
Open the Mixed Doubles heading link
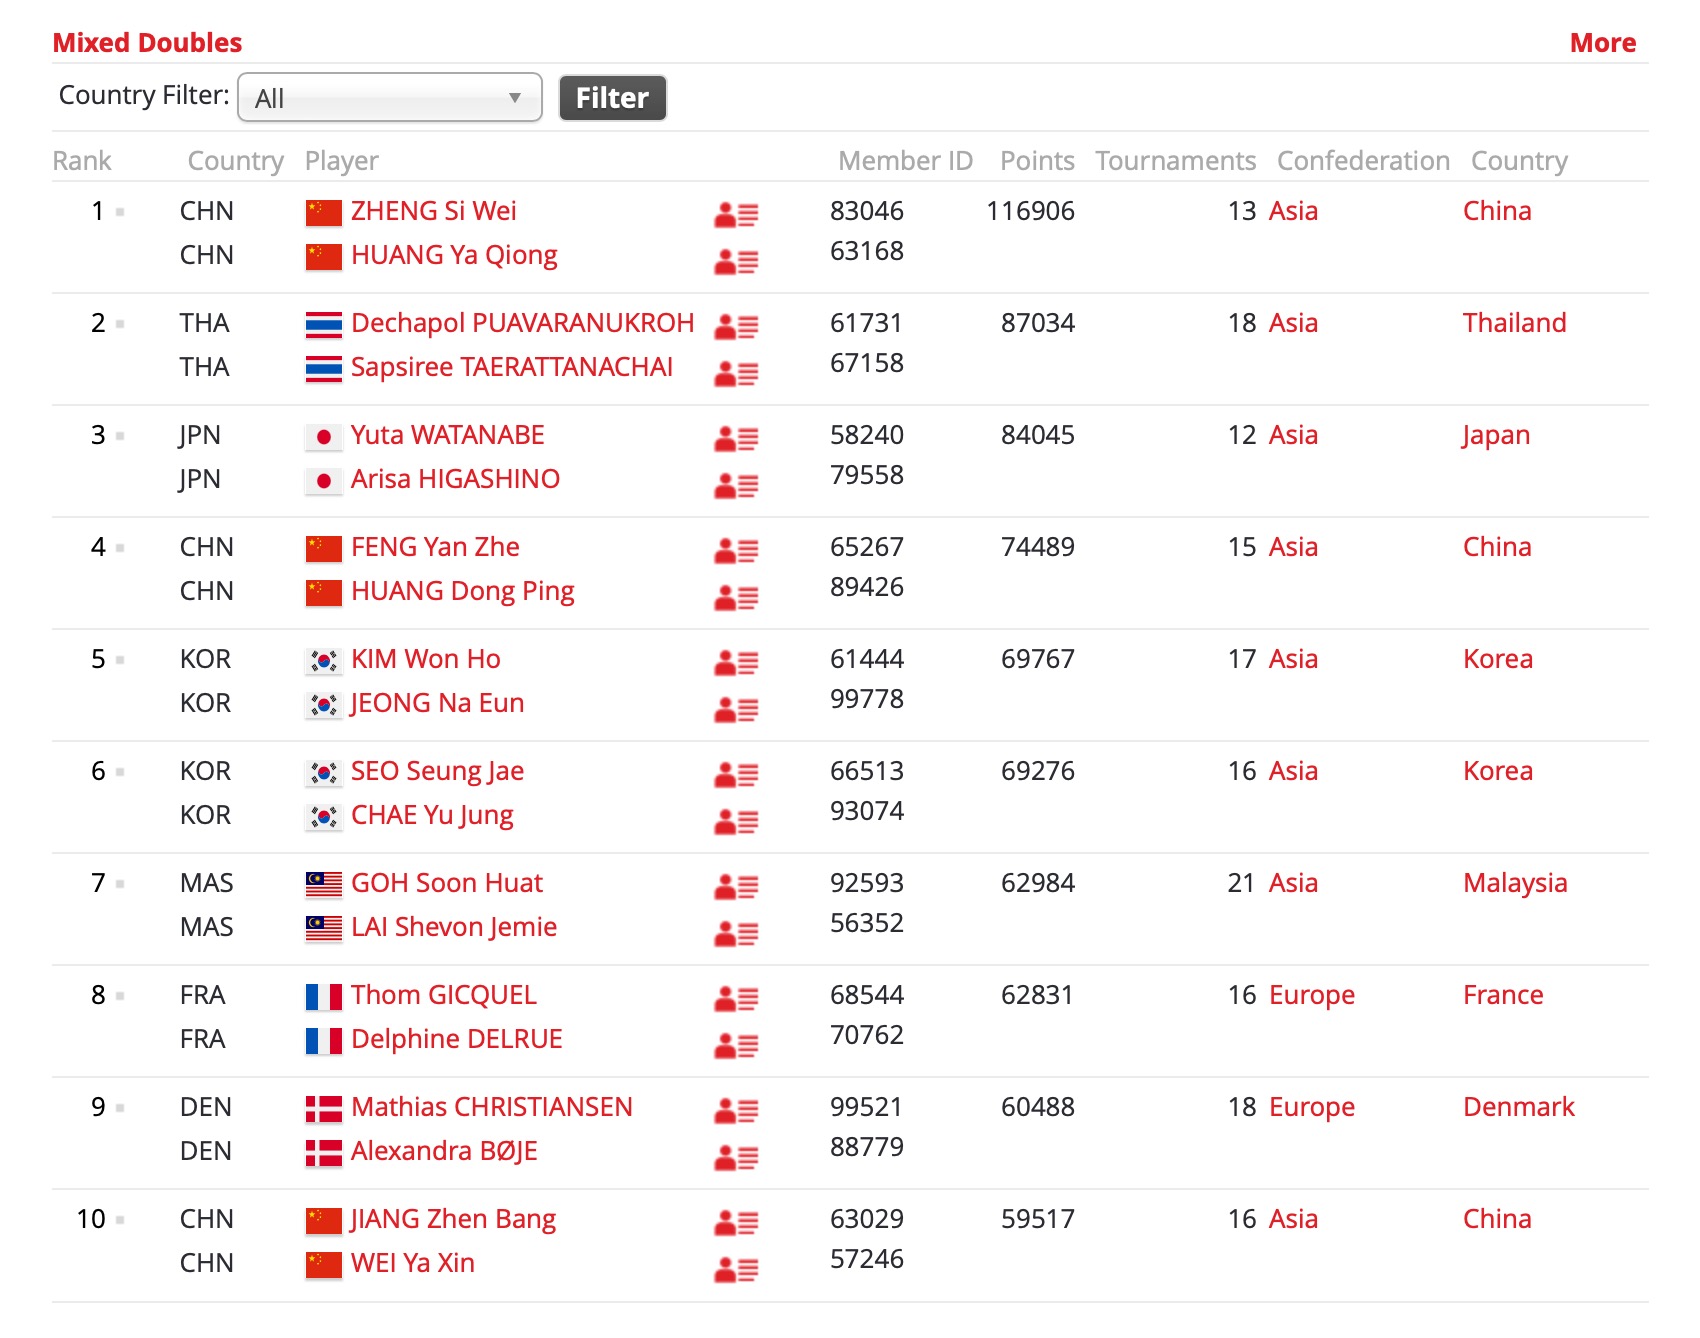pyautogui.click(x=147, y=43)
